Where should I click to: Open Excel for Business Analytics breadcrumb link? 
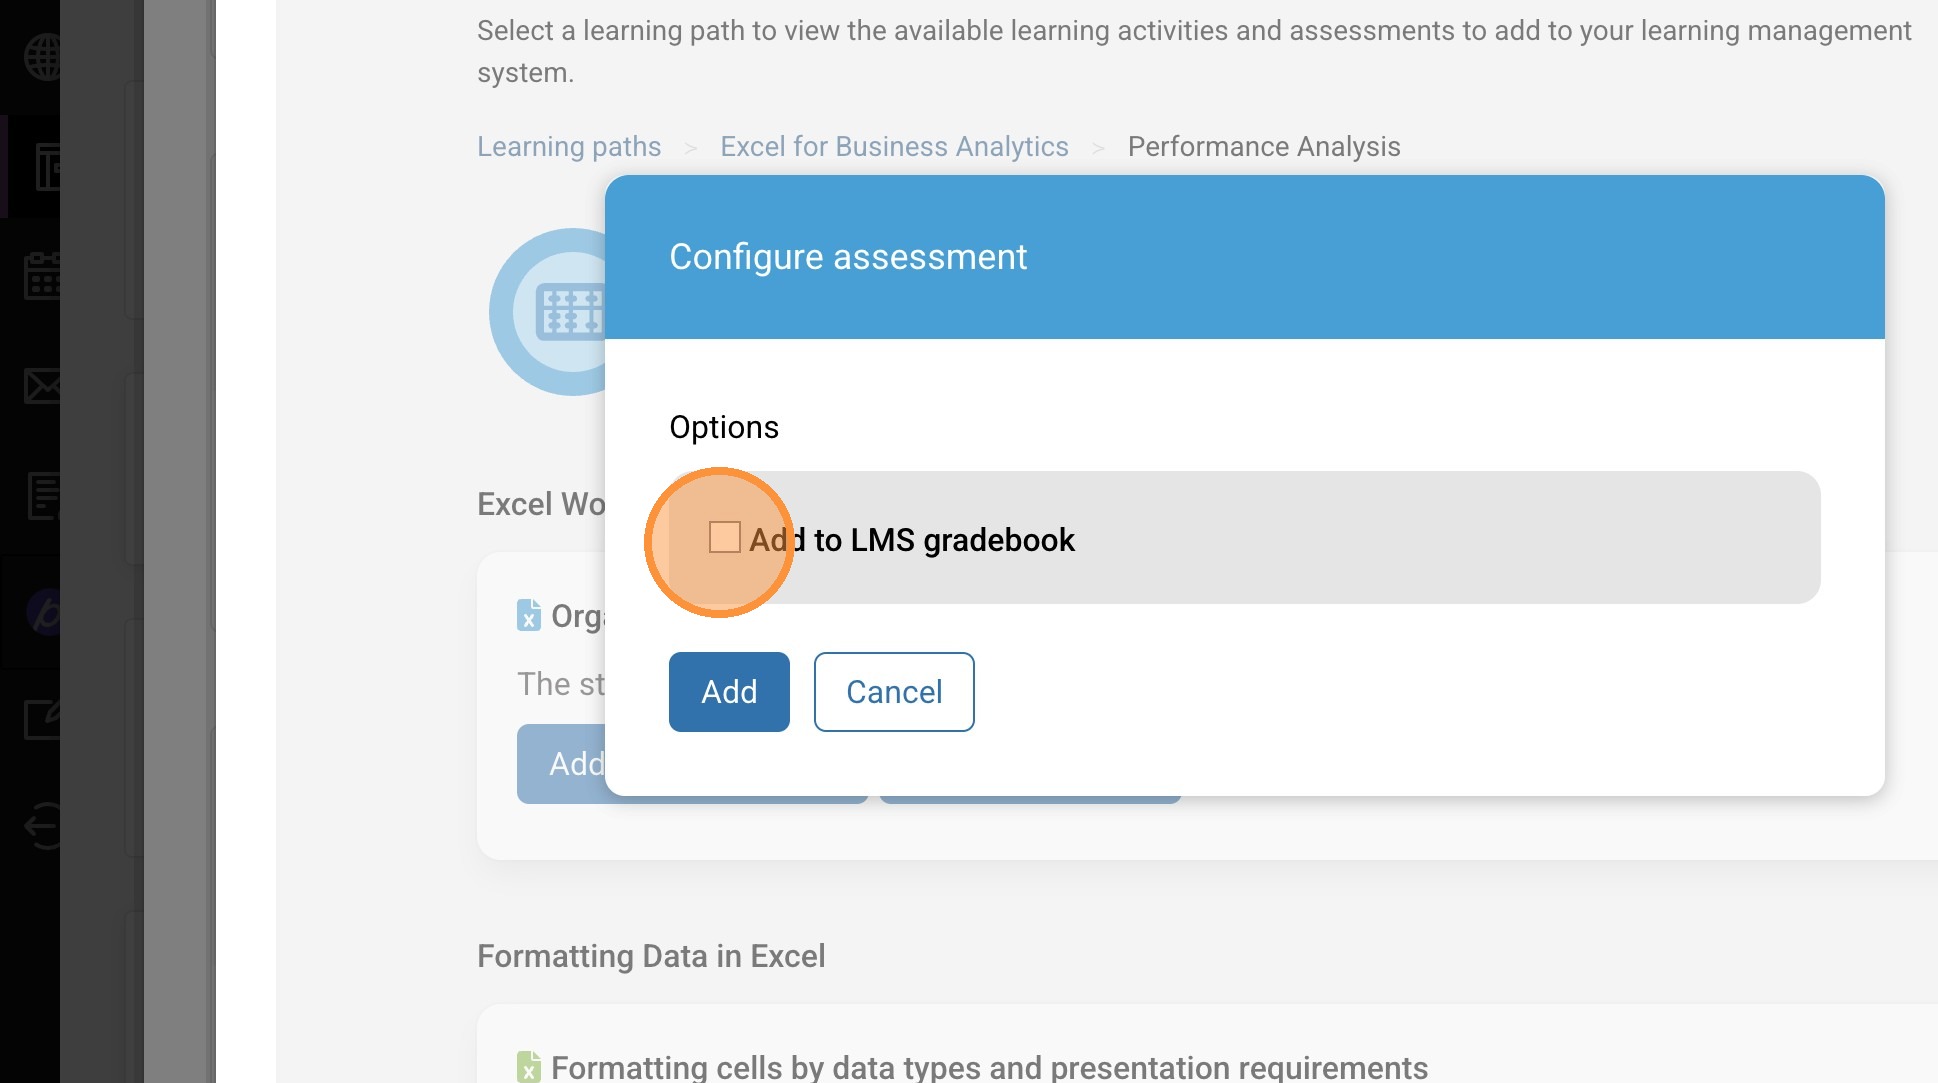click(894, 147)
